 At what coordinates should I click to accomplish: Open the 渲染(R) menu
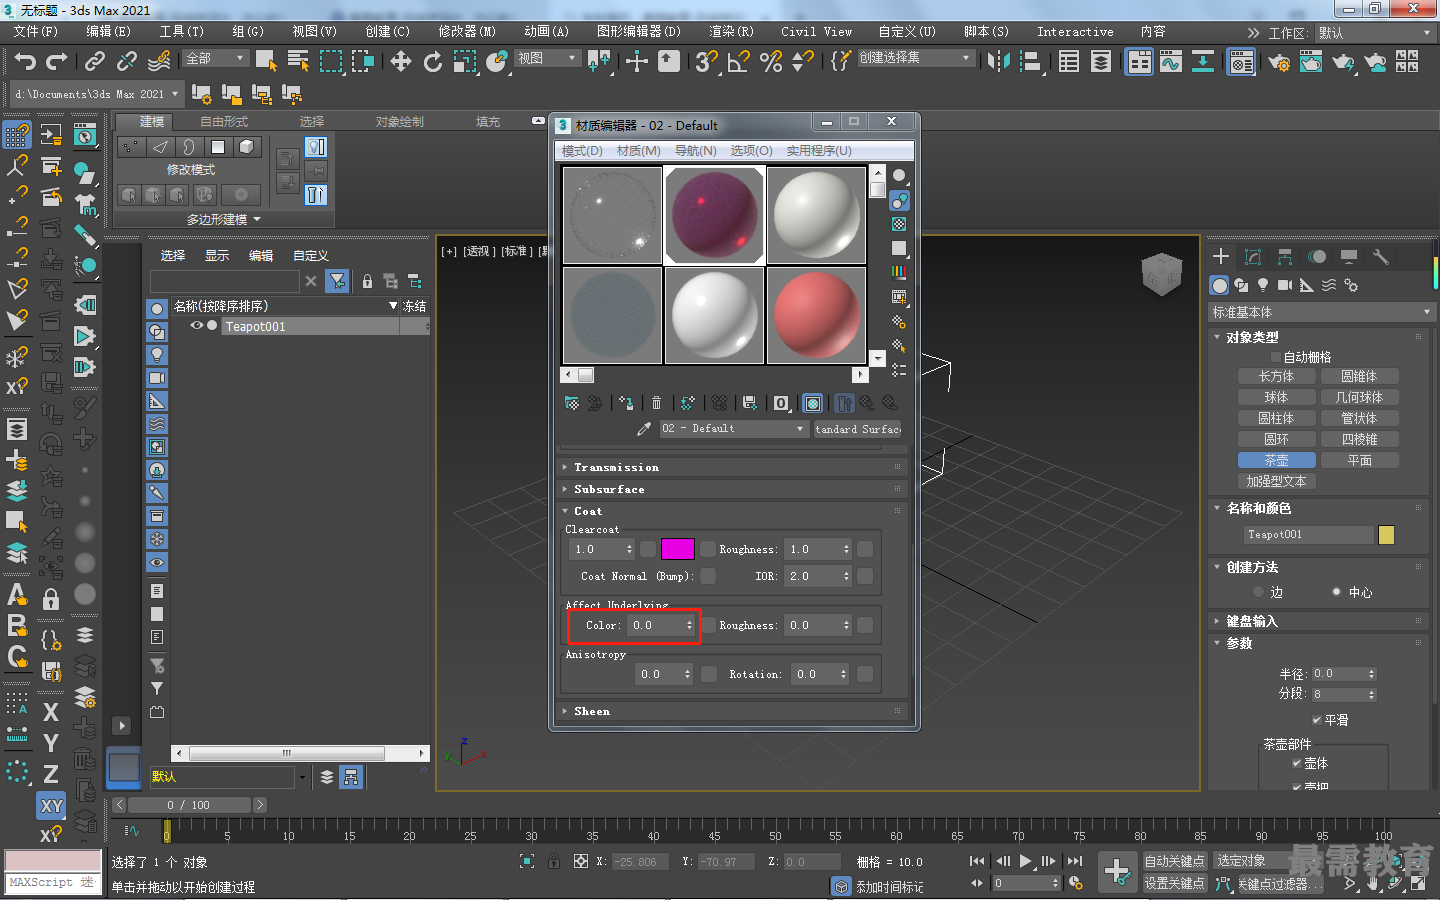point(731,32)
